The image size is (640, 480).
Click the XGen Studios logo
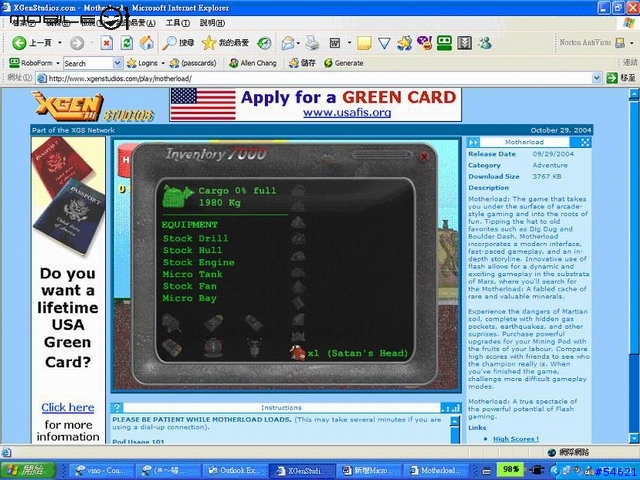(x=92, y=107)
